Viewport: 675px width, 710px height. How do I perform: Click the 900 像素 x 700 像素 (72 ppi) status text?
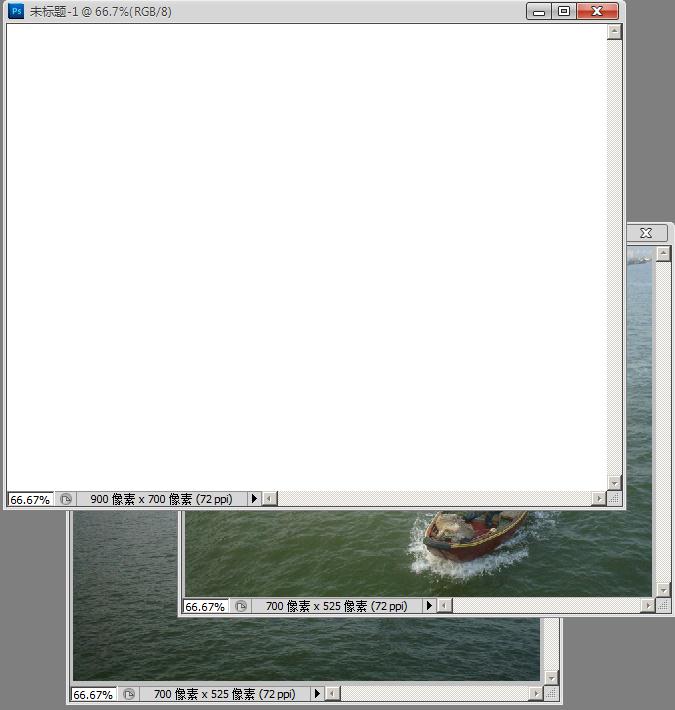pos(161,499)
